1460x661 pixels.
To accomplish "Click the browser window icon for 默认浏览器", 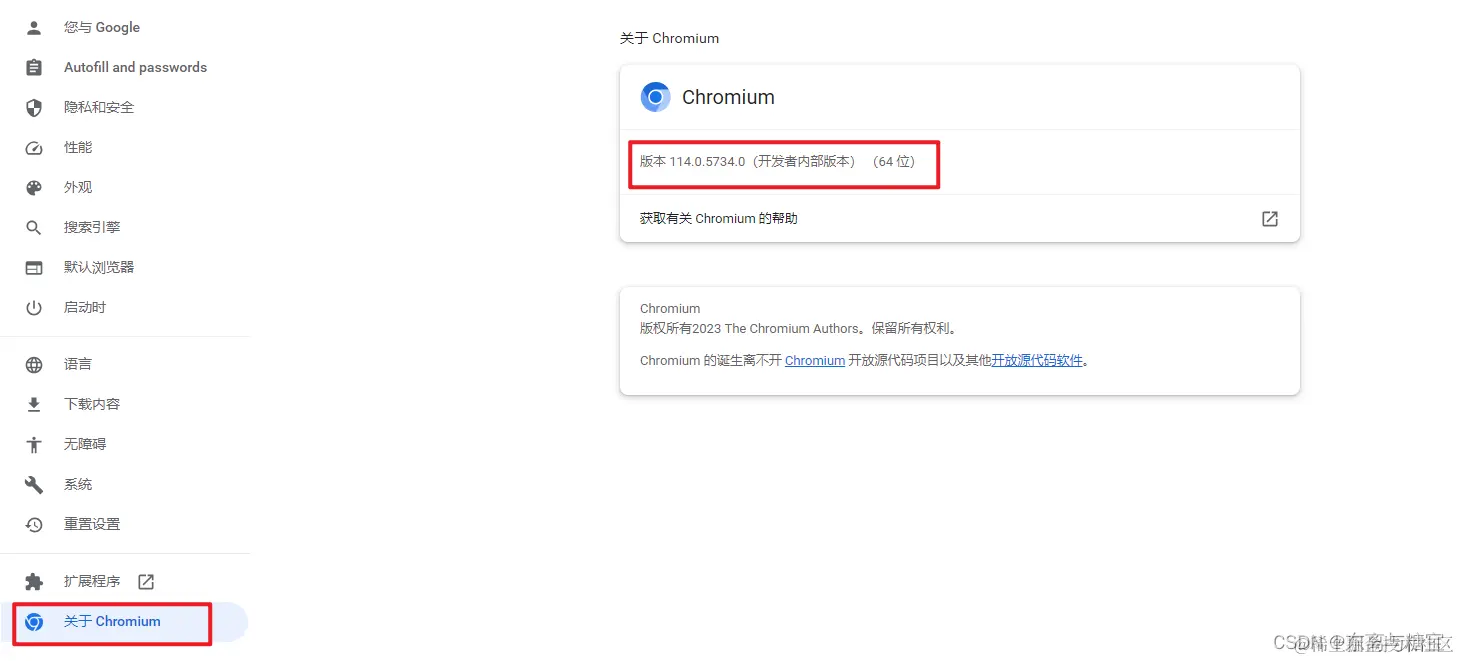I will pyautogui.click(x=34, y=268).
